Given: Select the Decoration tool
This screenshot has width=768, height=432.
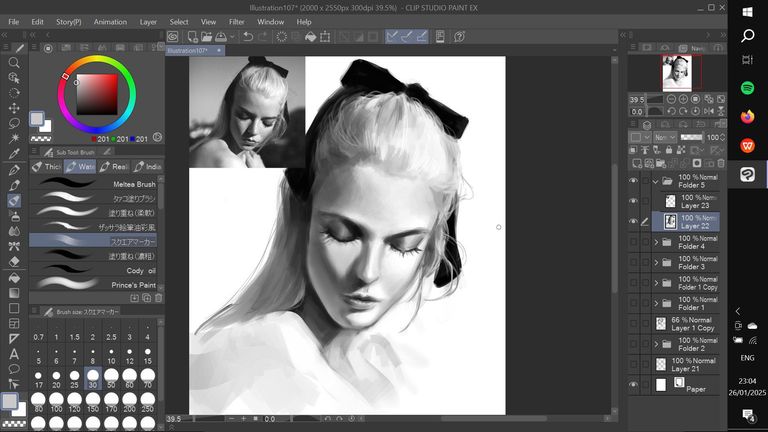Looking at the screenshot, I should 14,246.
